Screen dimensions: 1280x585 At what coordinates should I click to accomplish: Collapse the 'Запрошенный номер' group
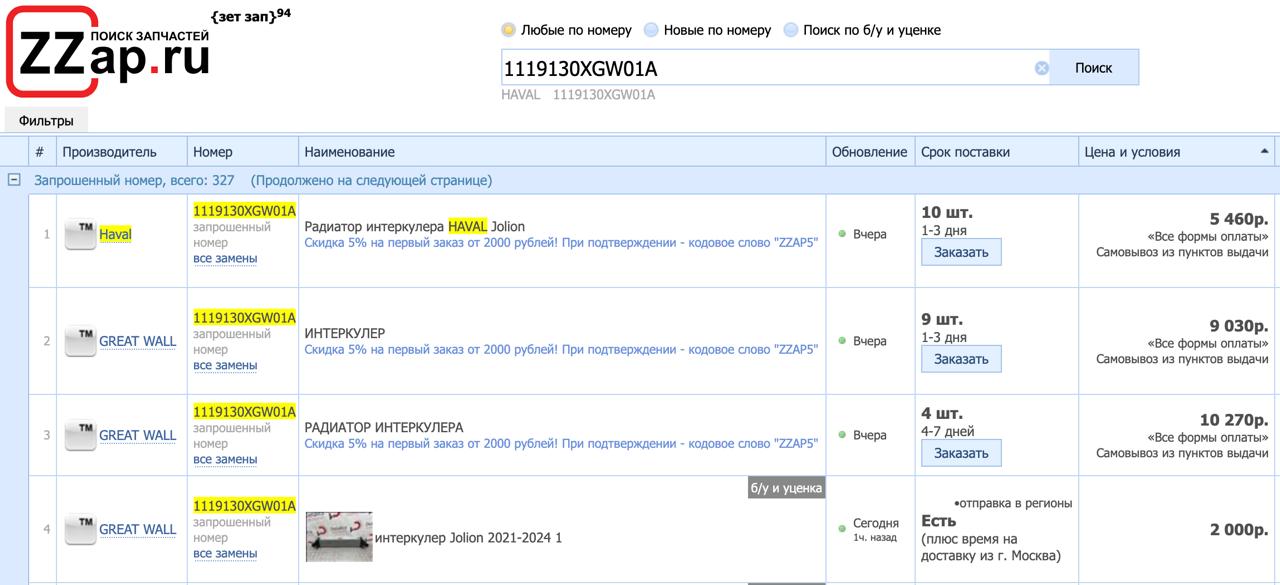click(14, 181)
